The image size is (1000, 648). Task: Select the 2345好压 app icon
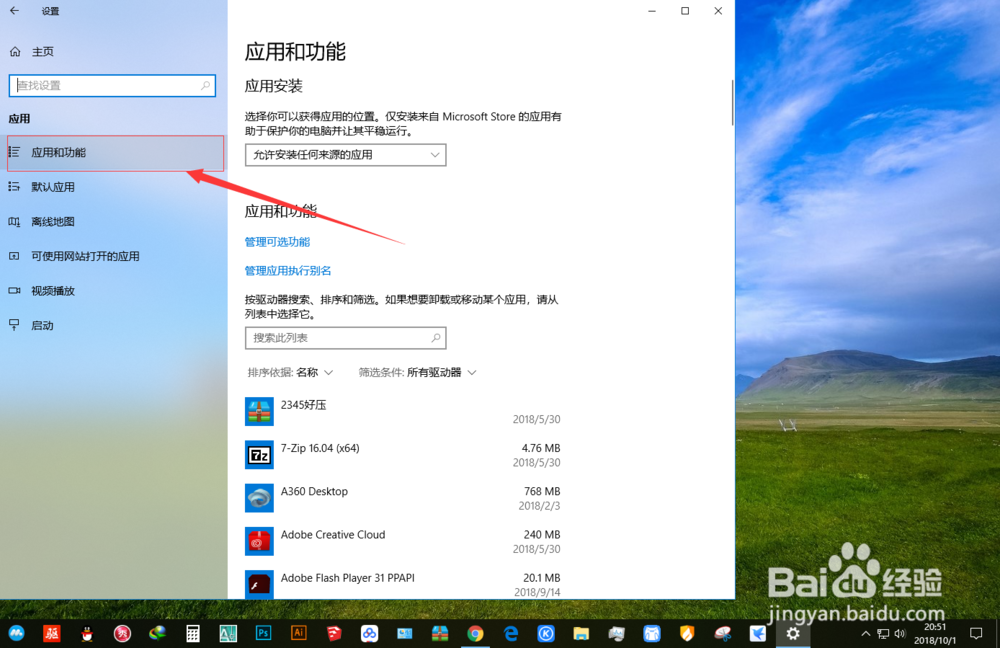(x=259, y=410)
